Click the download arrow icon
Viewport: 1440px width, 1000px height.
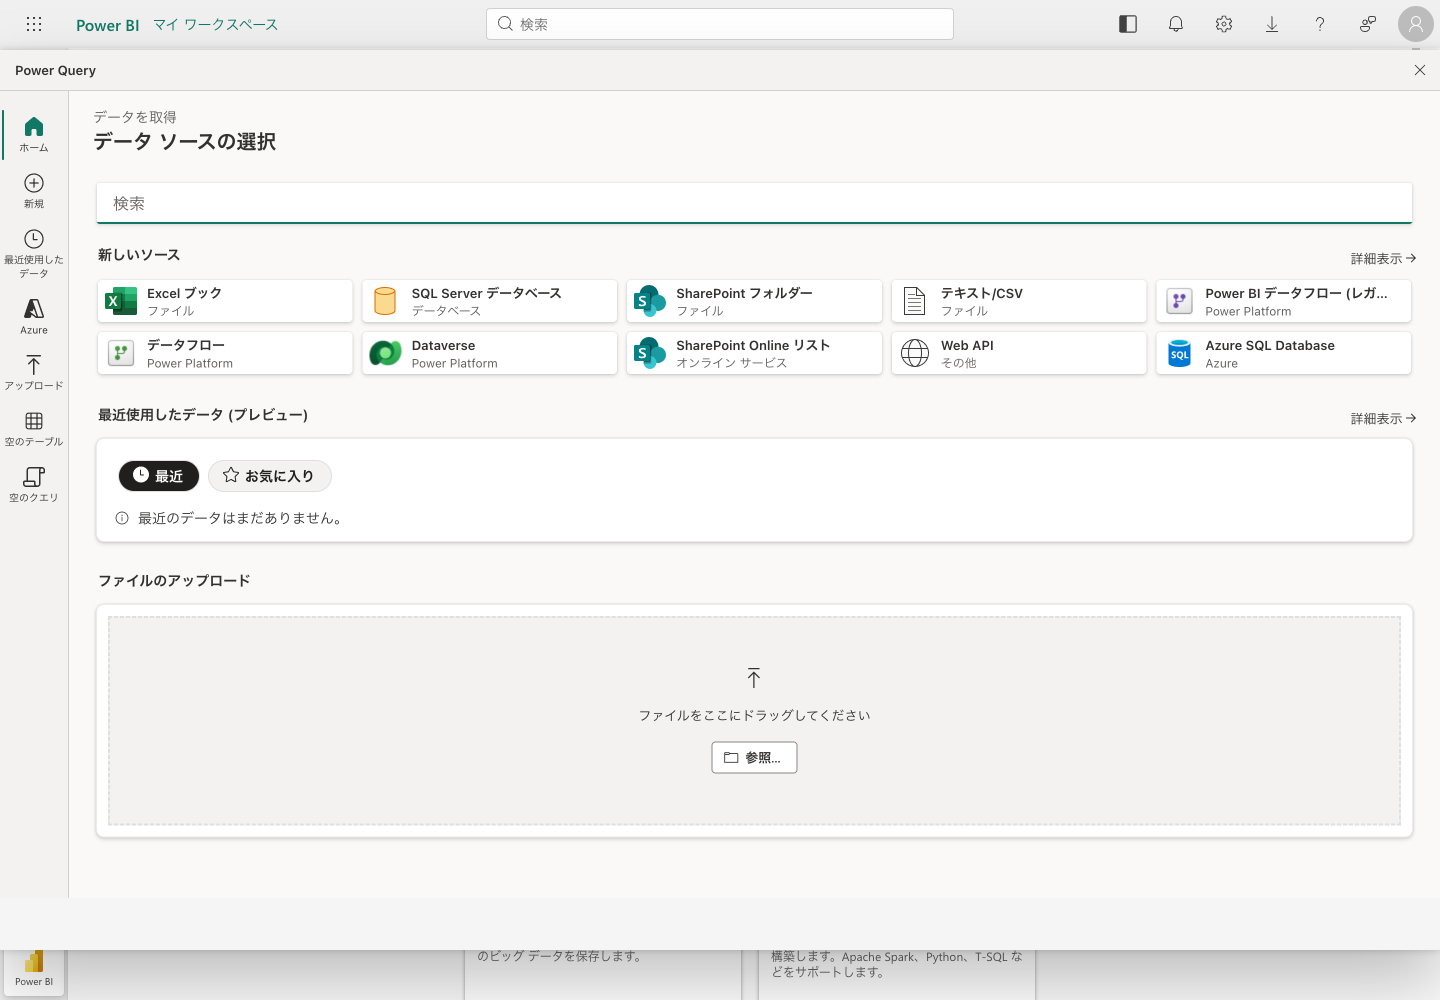[x=1272, y=24]
